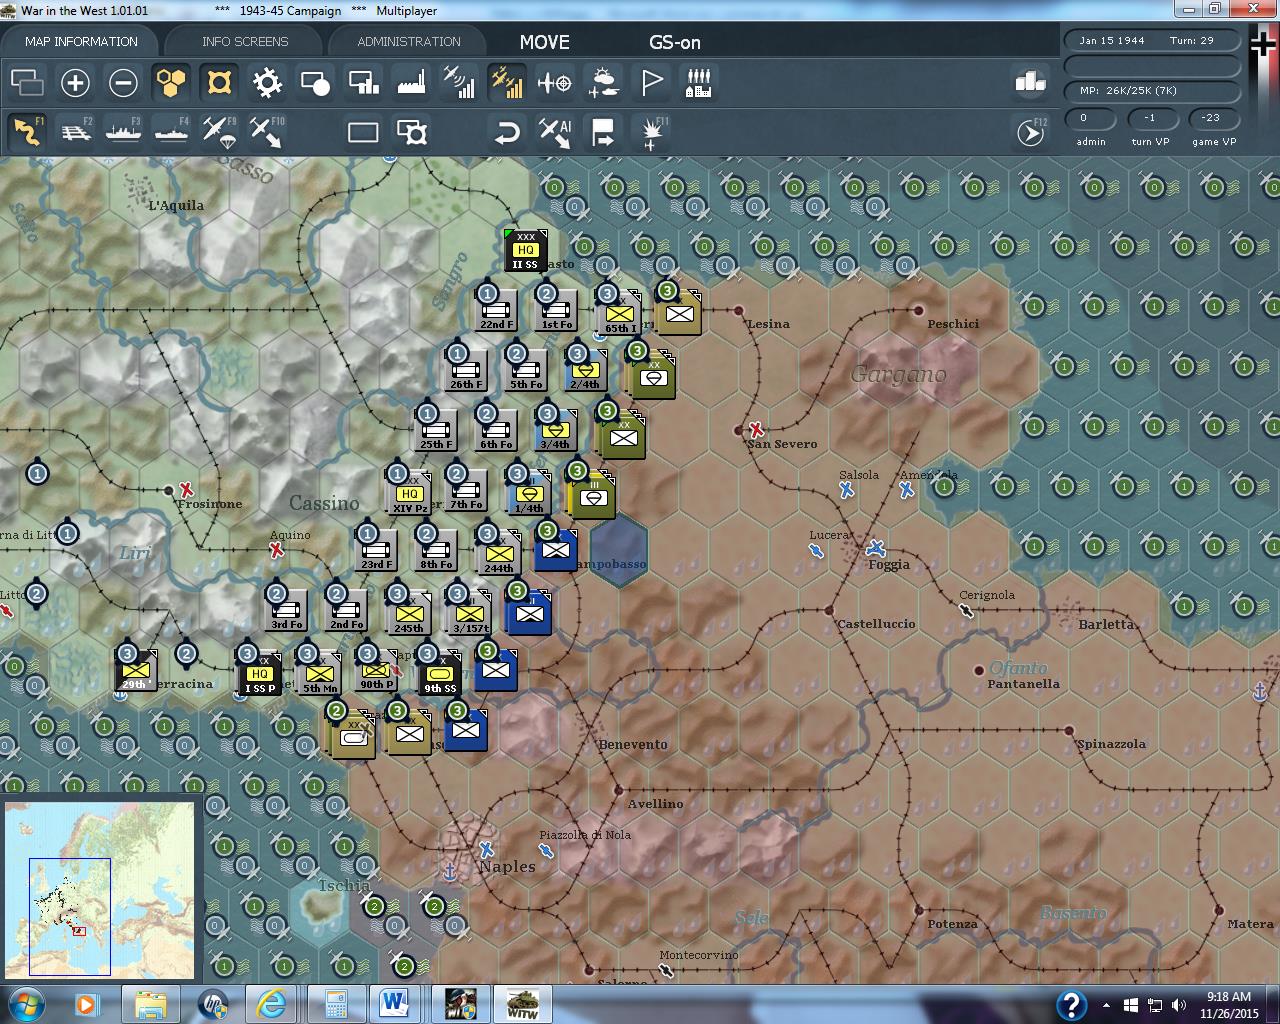Screen dimensions: 1280x1024
Task: Select the F9 air transport parachute mode
Action: (219, 132)
